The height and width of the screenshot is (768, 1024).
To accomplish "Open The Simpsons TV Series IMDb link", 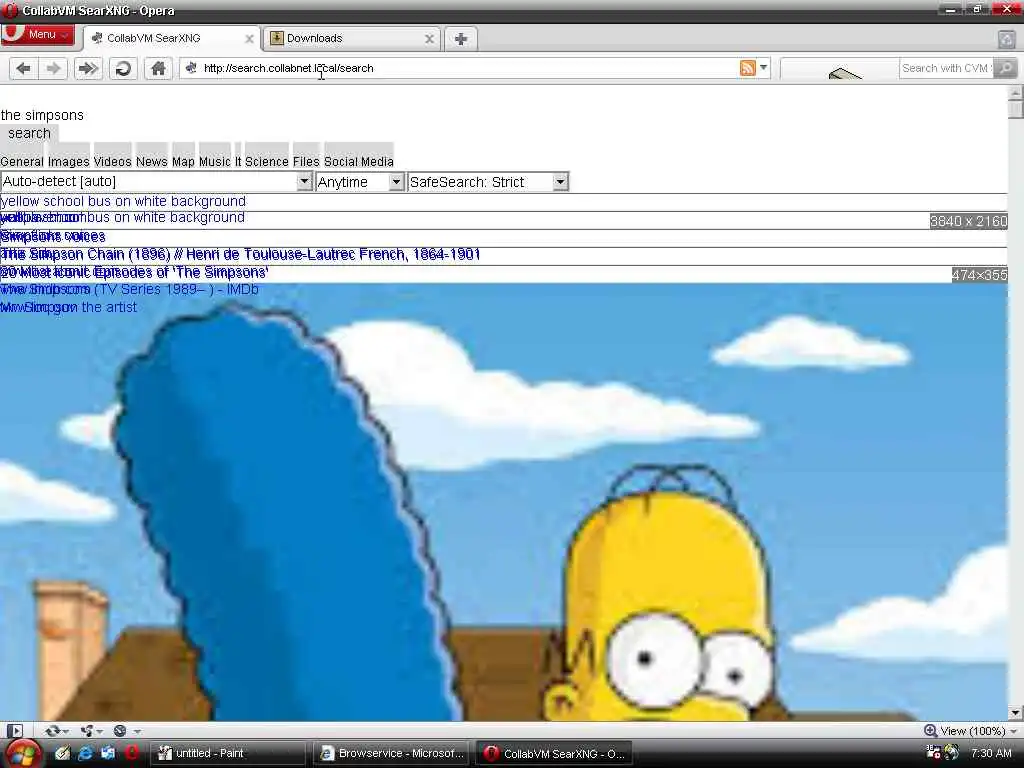I will 129,289.
